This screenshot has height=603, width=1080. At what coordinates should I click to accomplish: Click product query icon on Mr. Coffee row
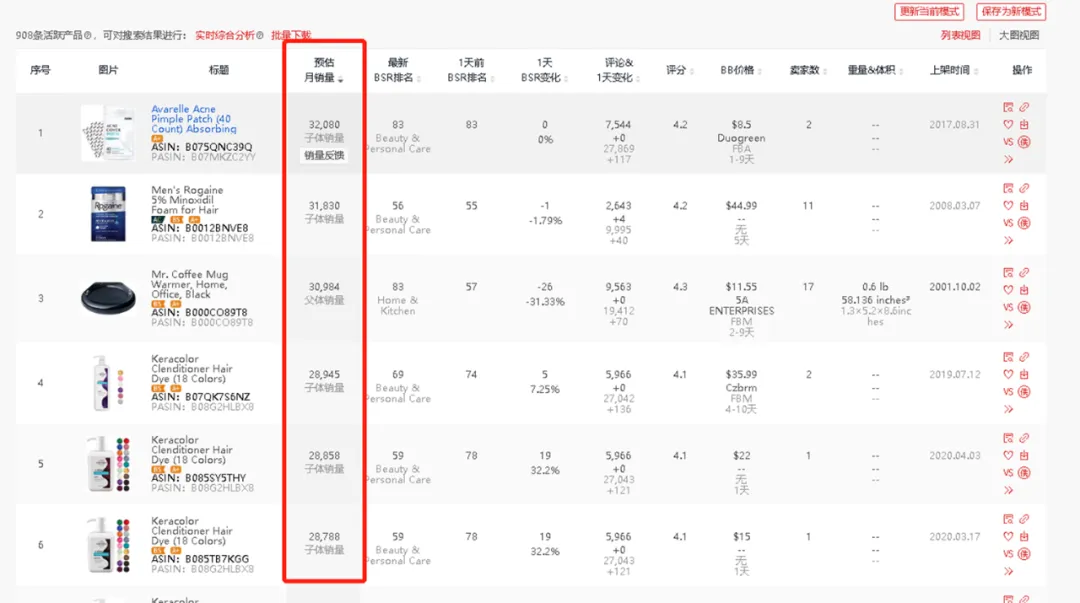coord(1008,273)
